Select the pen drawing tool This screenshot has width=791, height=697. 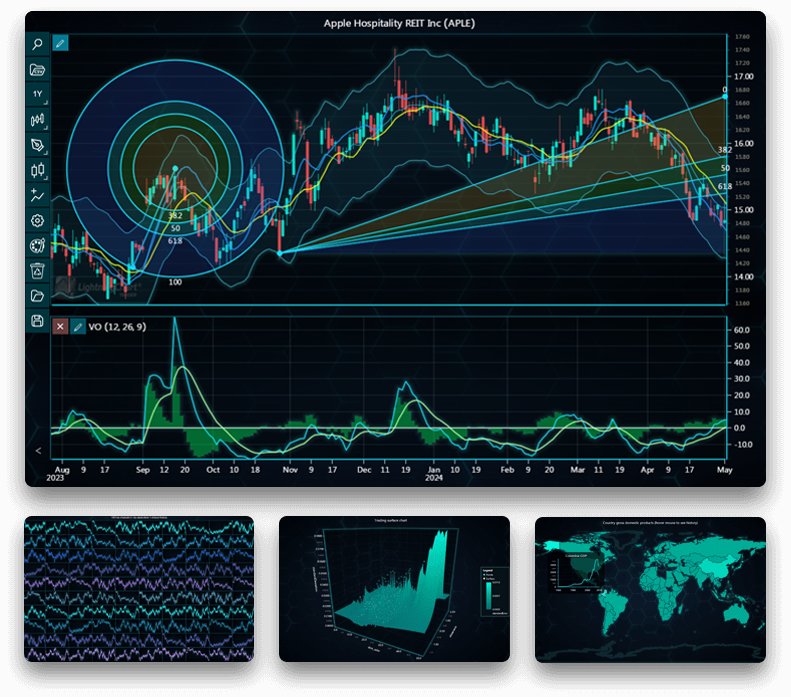point(37,145)
